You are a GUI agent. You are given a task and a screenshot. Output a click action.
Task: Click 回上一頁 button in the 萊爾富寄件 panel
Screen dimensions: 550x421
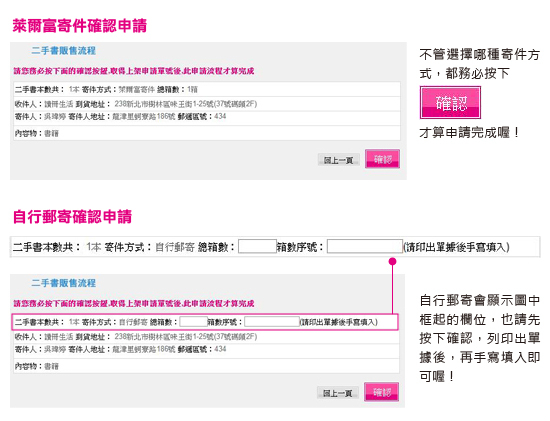click(338, 160)
